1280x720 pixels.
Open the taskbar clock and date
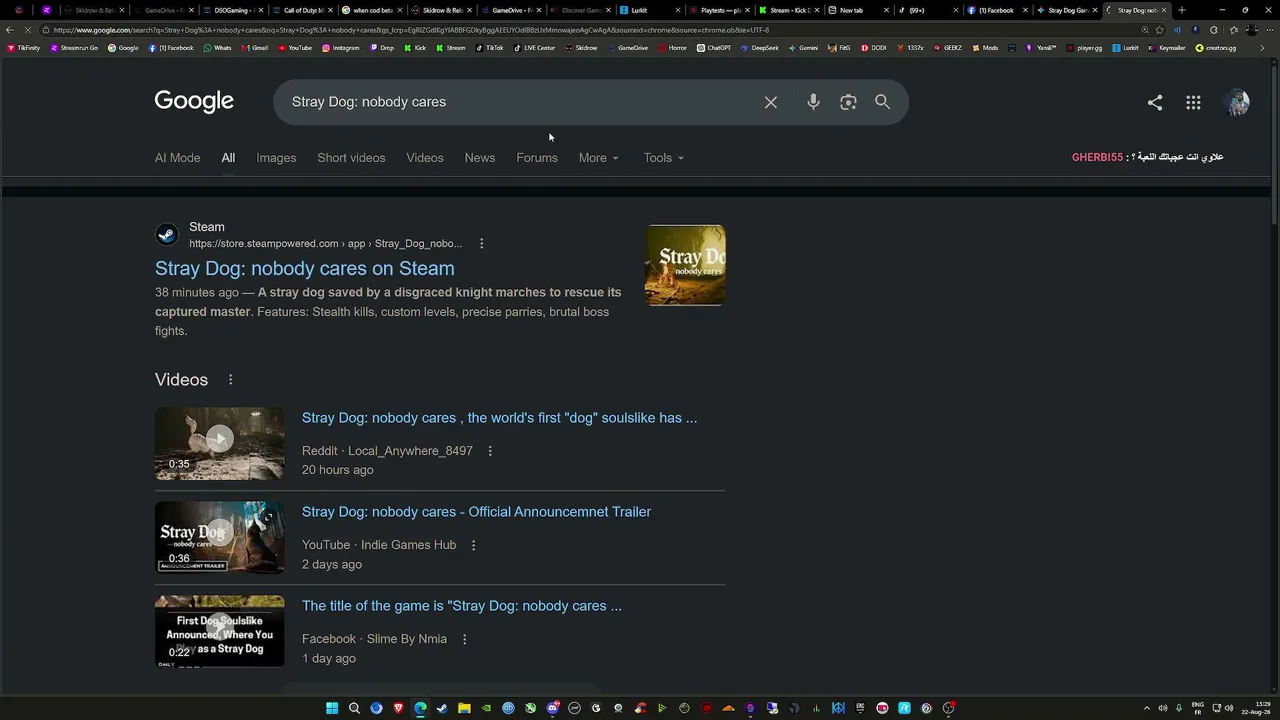pyautogui.click(x=1255, y=708)
